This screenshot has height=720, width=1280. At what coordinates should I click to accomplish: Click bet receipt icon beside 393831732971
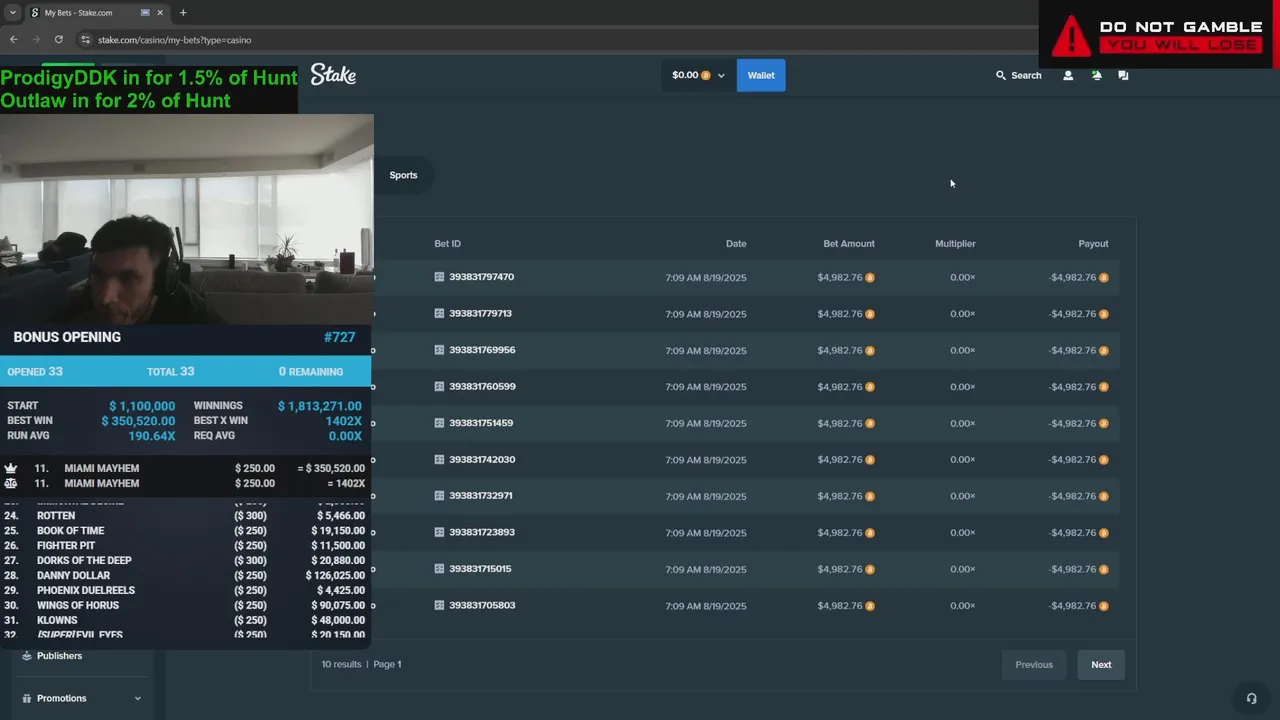click(x=439, y=496)
